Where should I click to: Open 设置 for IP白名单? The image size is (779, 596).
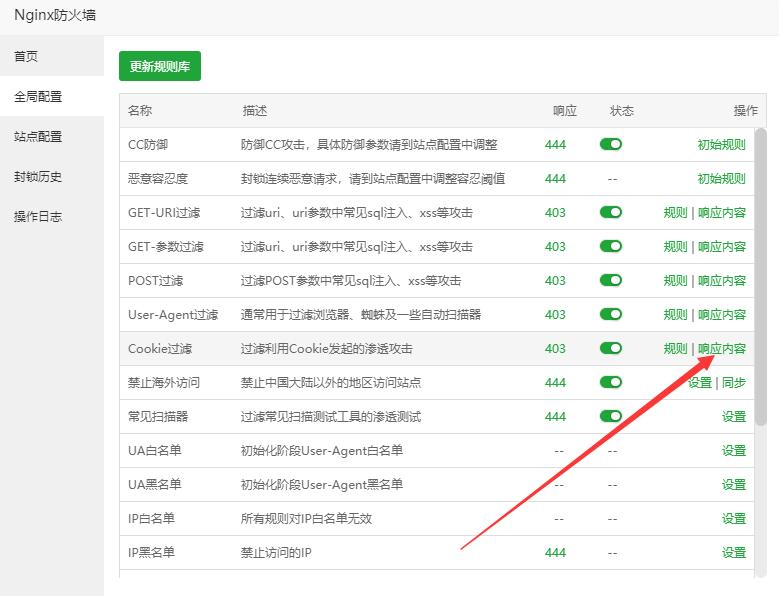coord(734,519)
